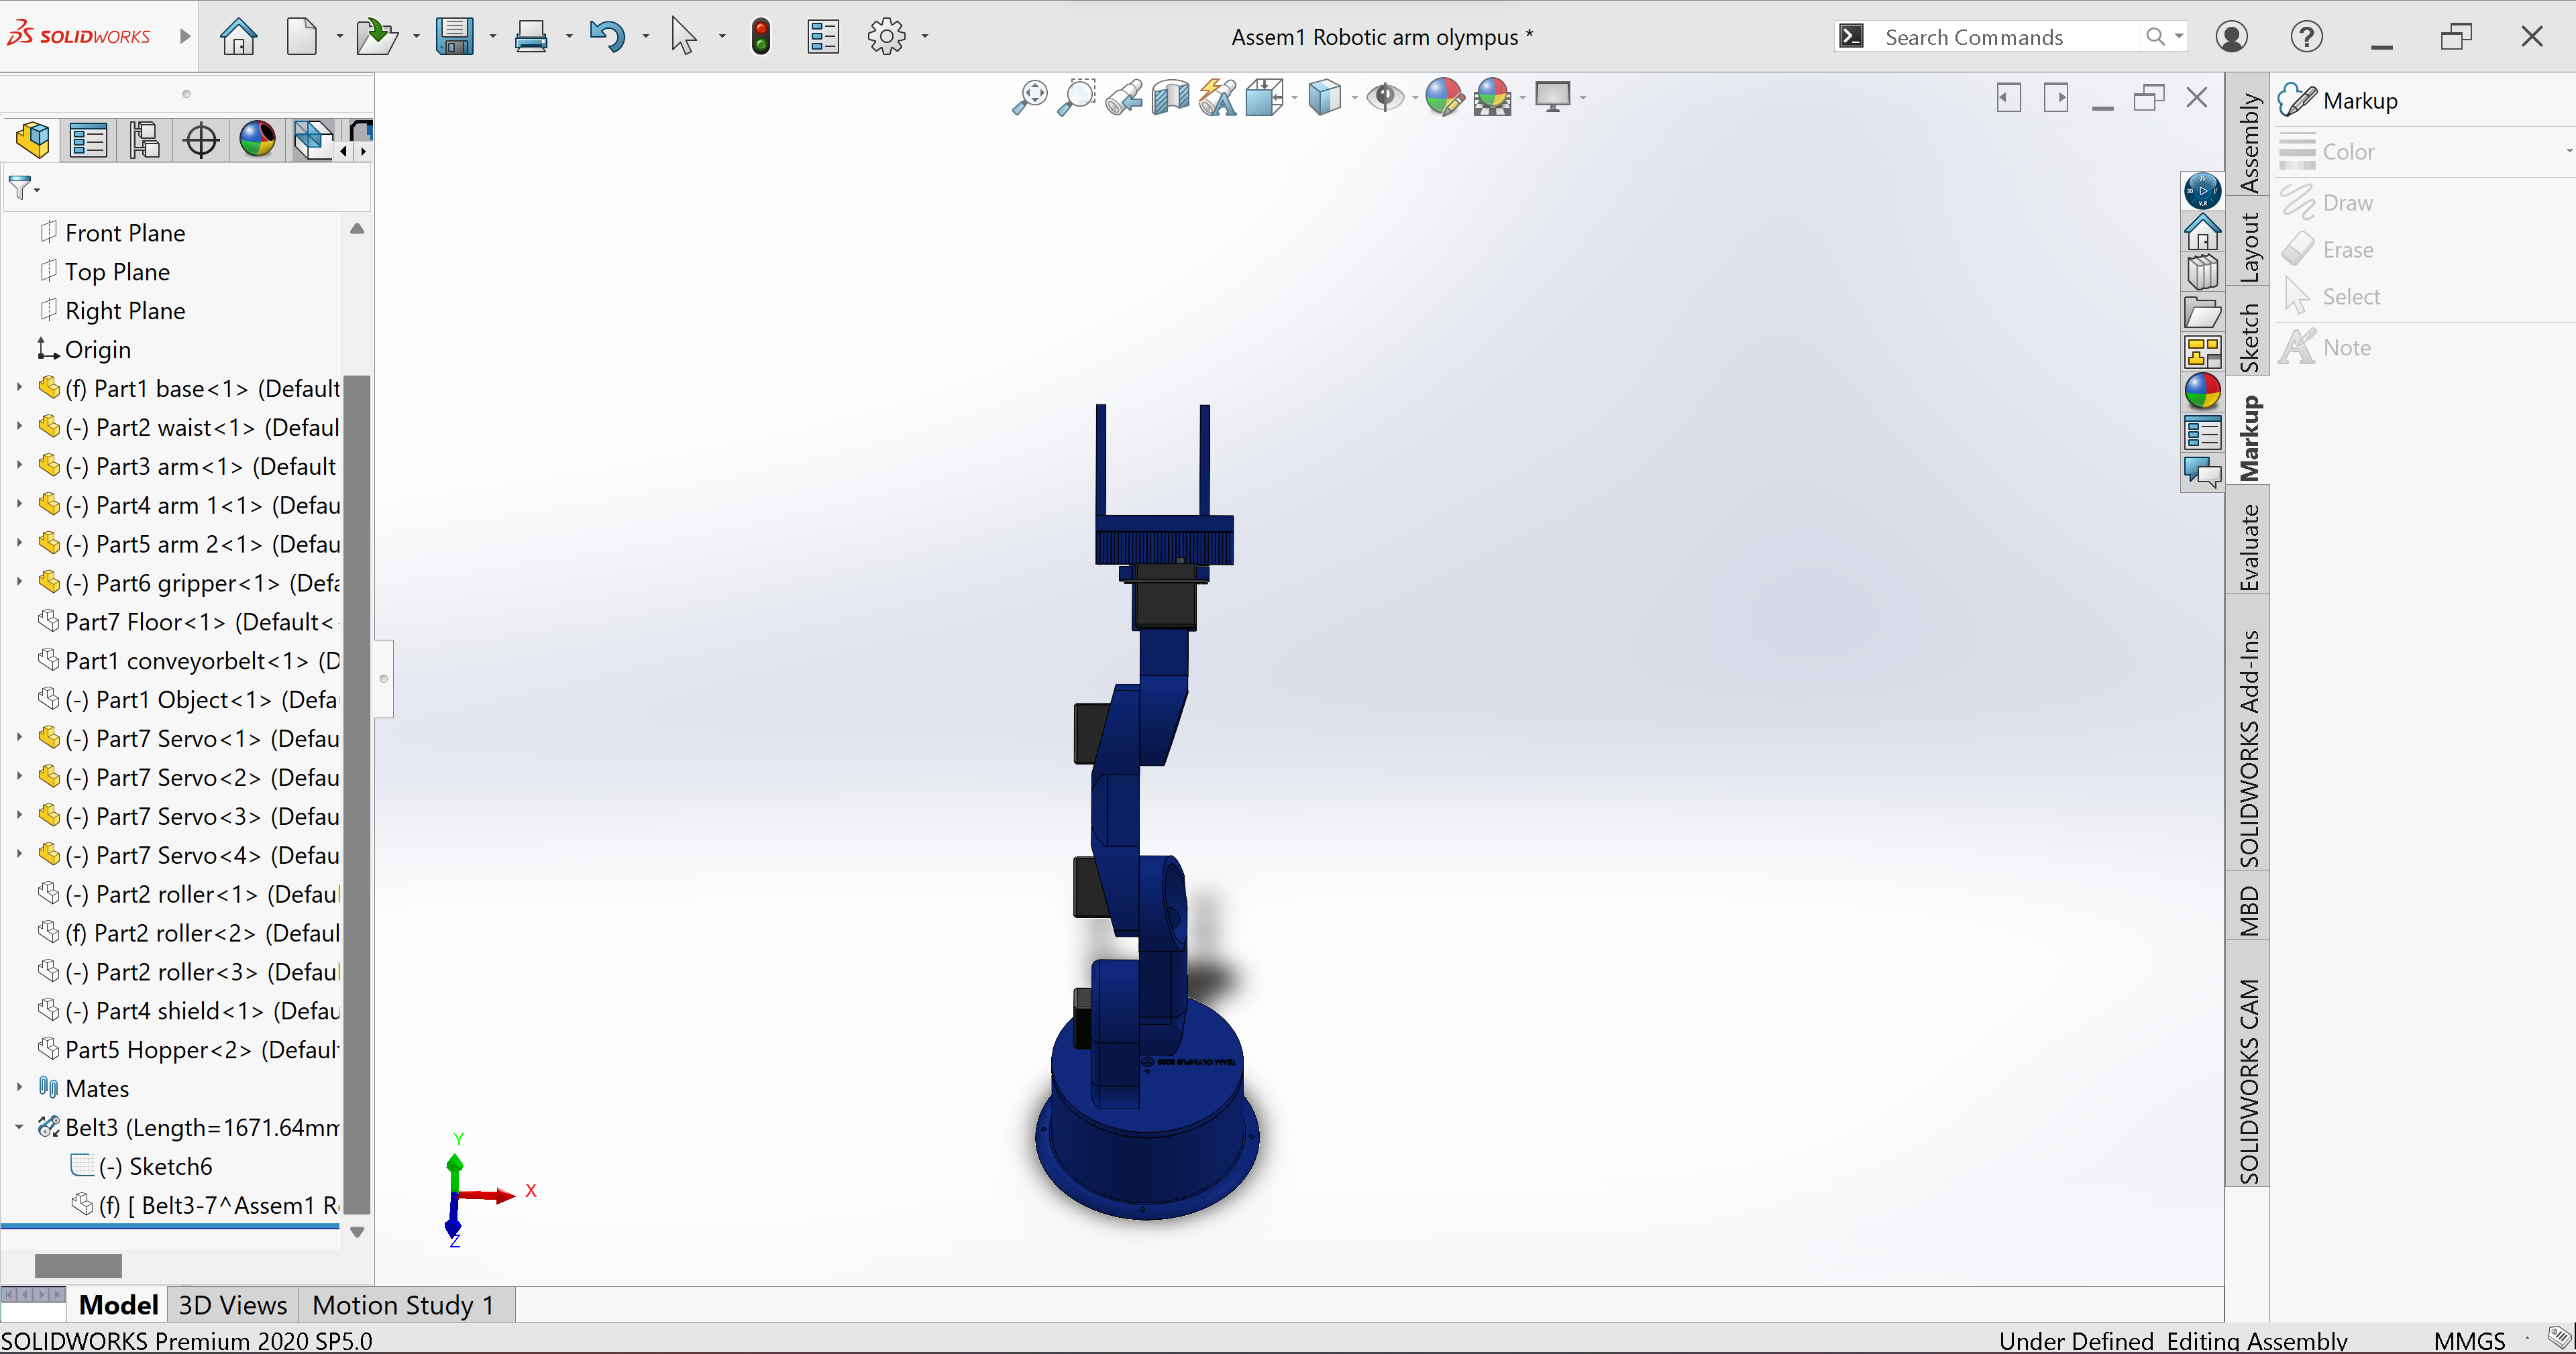Open the Motion Study 1 tab
The width and height of the screenshot is (2576, 1354).
(x=403, y=1305)
